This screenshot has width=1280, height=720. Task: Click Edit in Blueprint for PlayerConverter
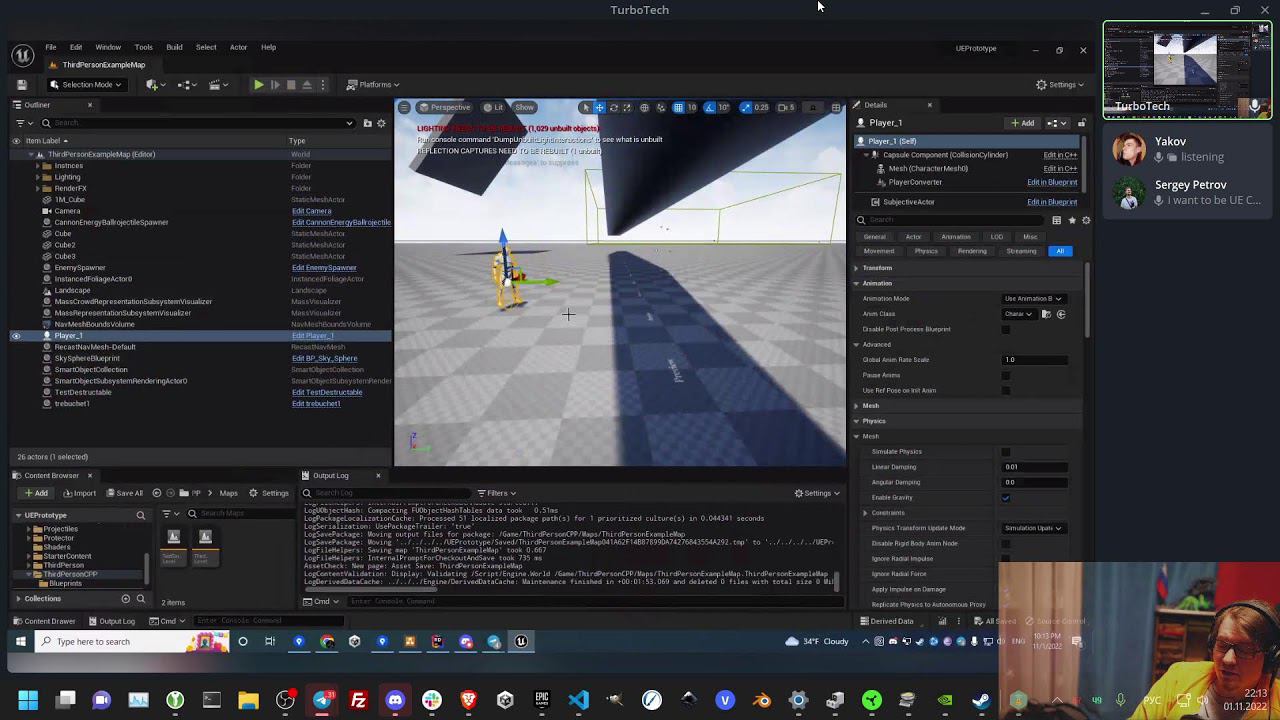click(1052, 182)
